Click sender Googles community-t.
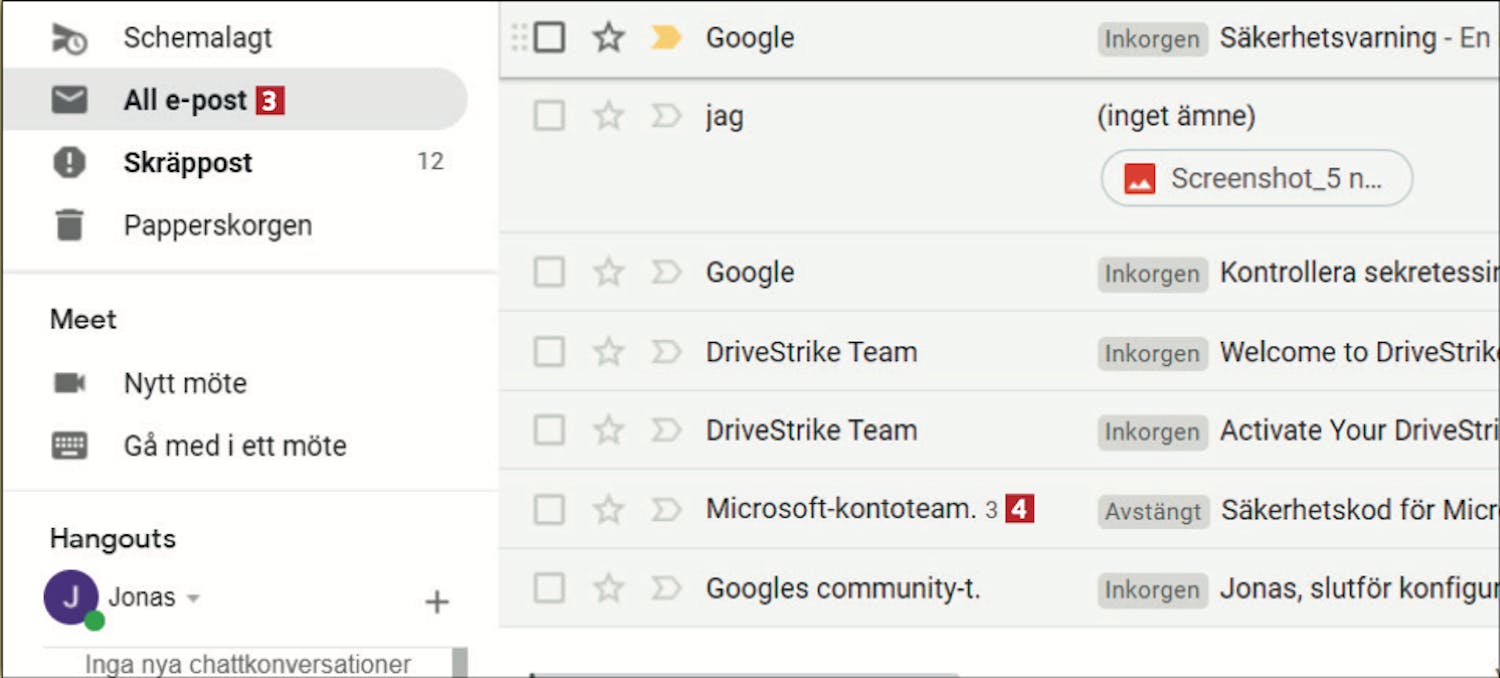The height and width of the screenshot is (678, 1500). [x=843, y=588]
